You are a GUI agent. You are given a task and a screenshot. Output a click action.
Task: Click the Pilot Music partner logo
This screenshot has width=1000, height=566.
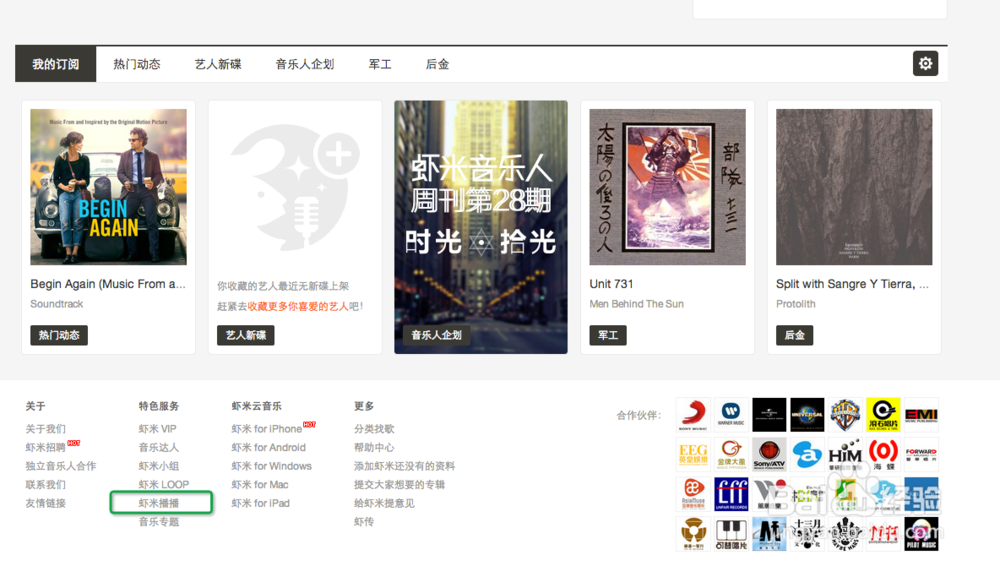pos(922,533)
